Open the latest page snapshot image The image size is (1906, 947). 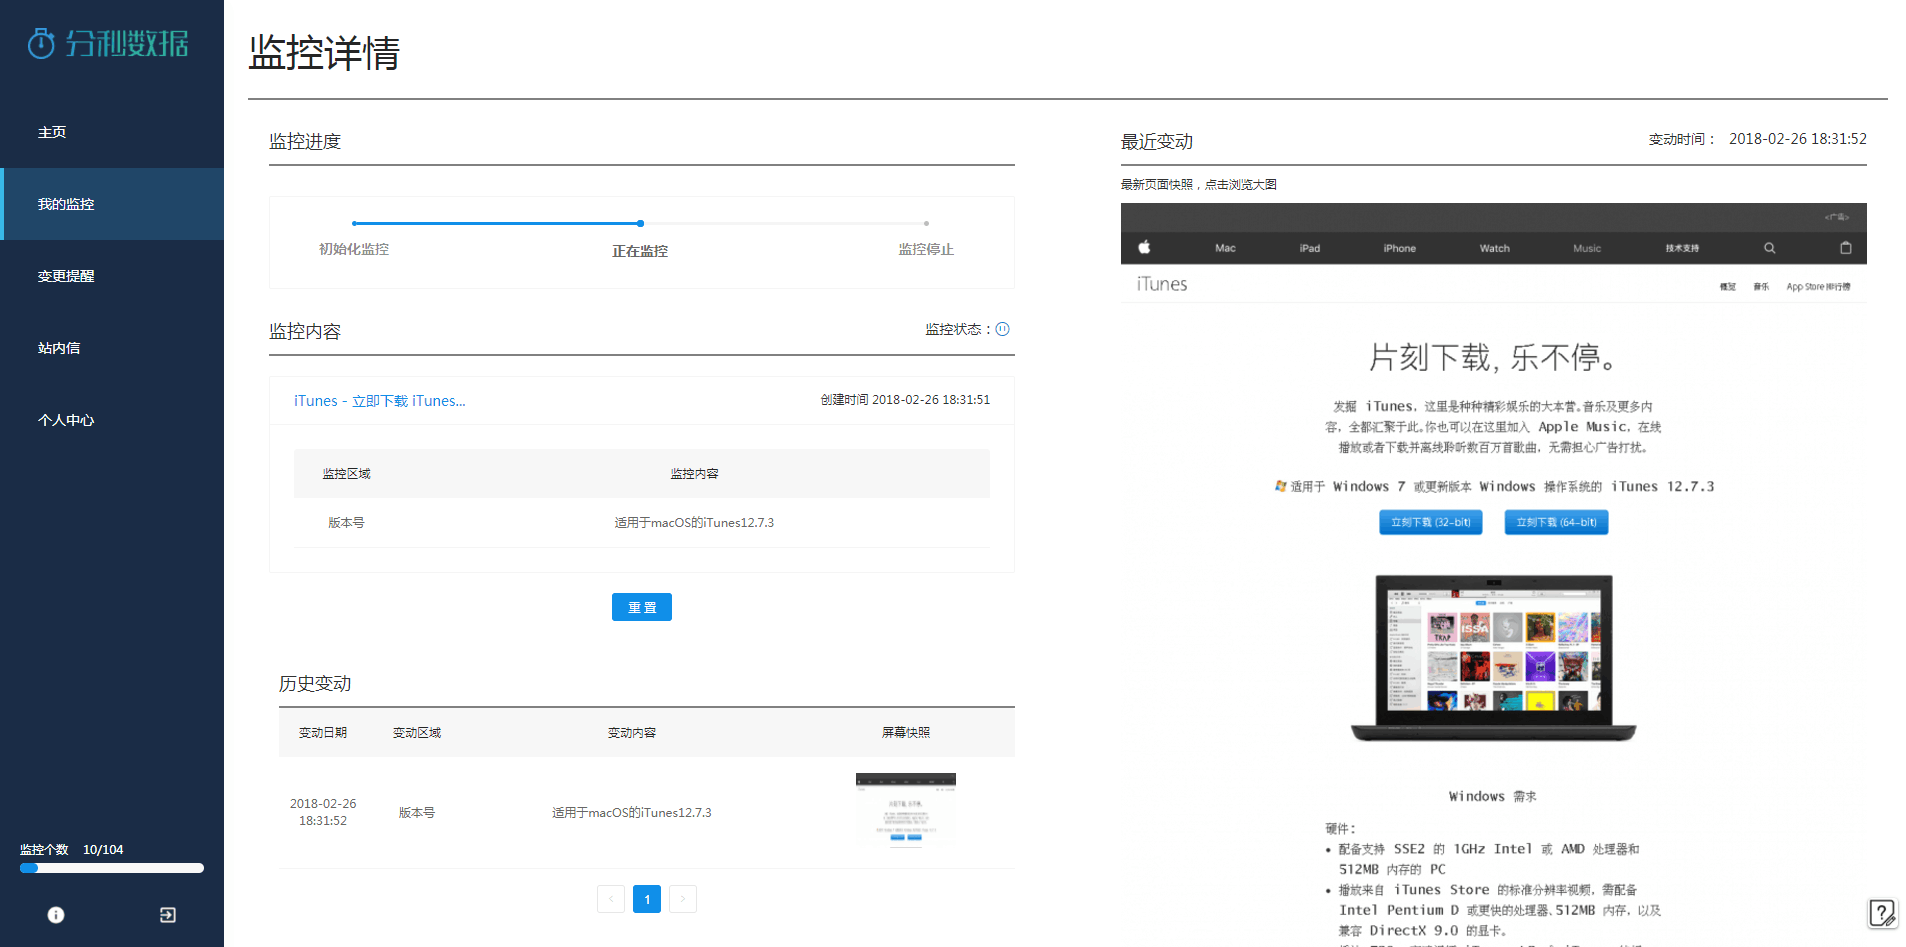click(x=1494, y=575)
